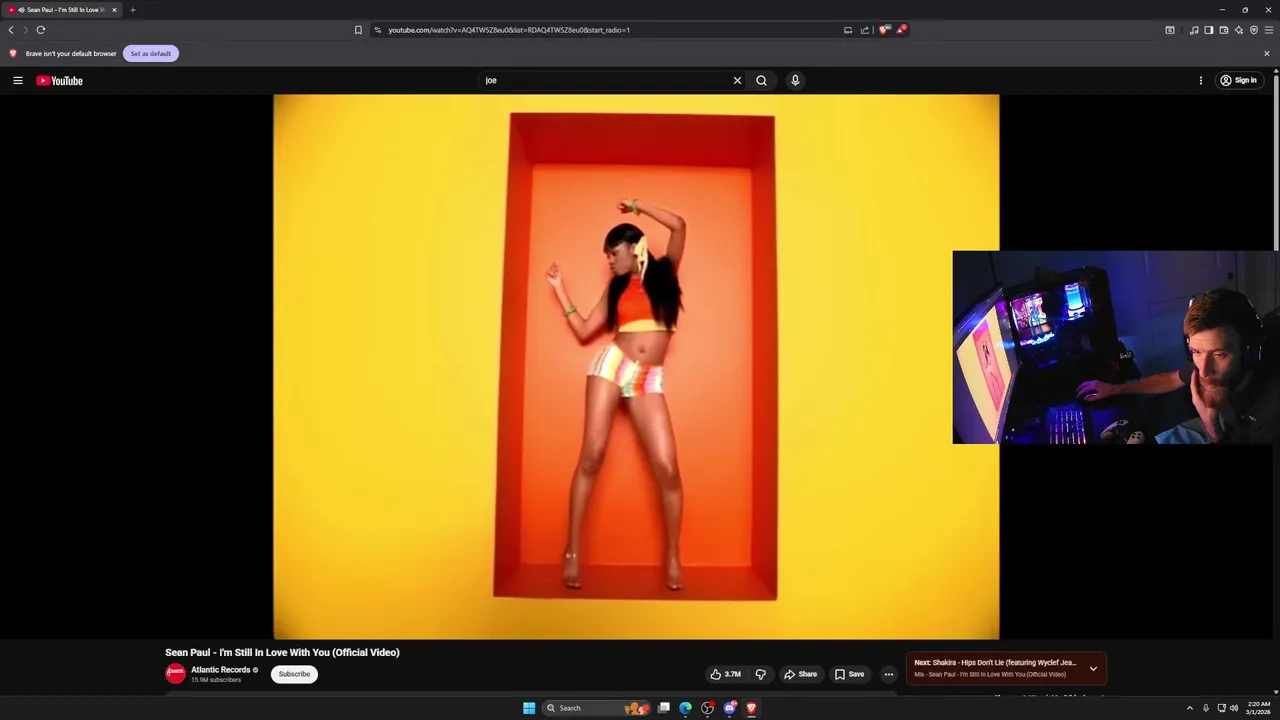
Task: Click the video title text
Action: click(x=282, y=652)
